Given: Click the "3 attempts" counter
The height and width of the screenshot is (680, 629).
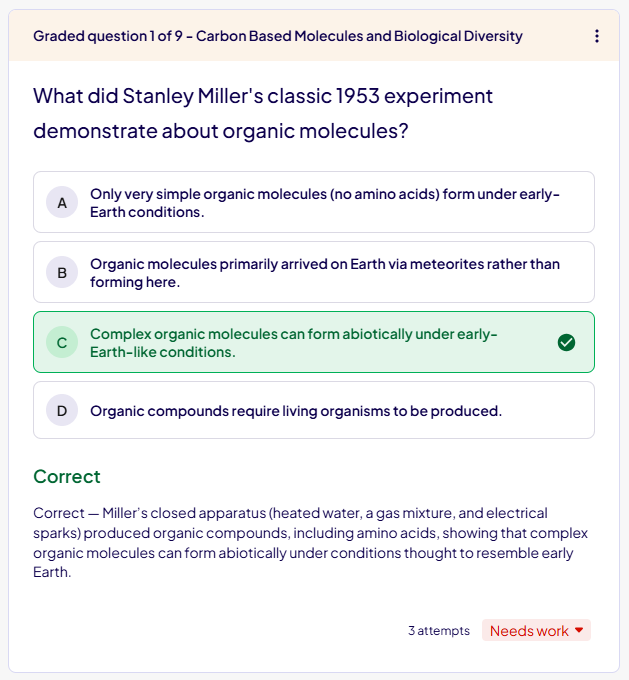Looking at the screenshot, I should pos(438,631).
